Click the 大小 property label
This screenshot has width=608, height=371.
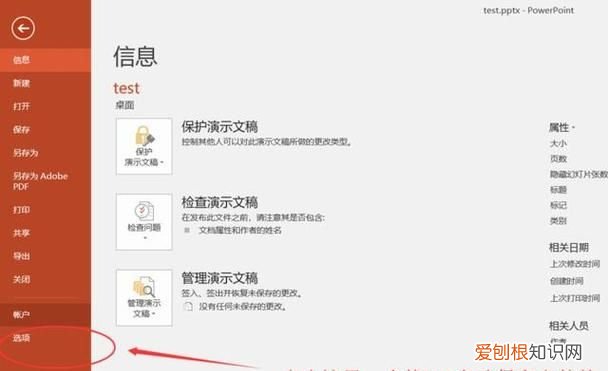pyautogui.click(x=558, y=143)
